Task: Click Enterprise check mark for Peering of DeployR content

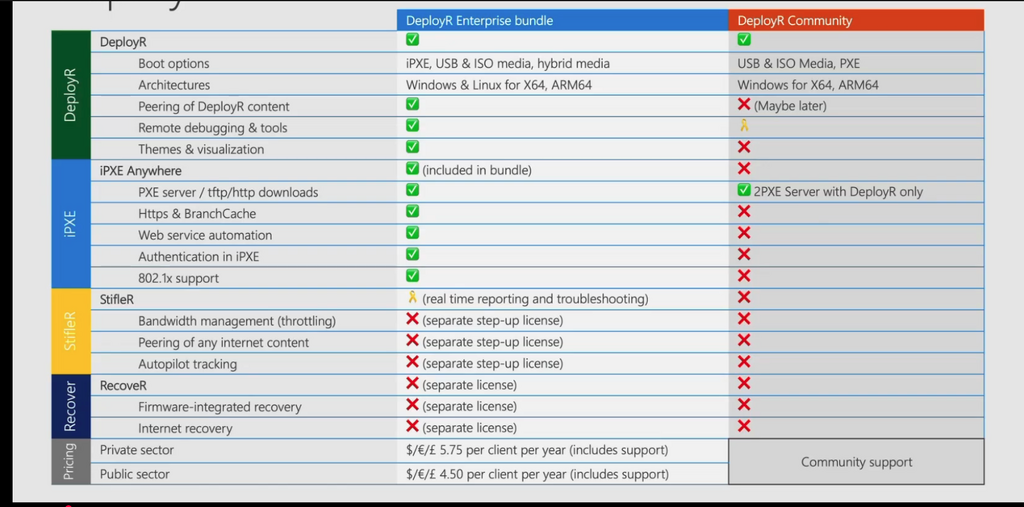Action: click(x=412, y=104)
